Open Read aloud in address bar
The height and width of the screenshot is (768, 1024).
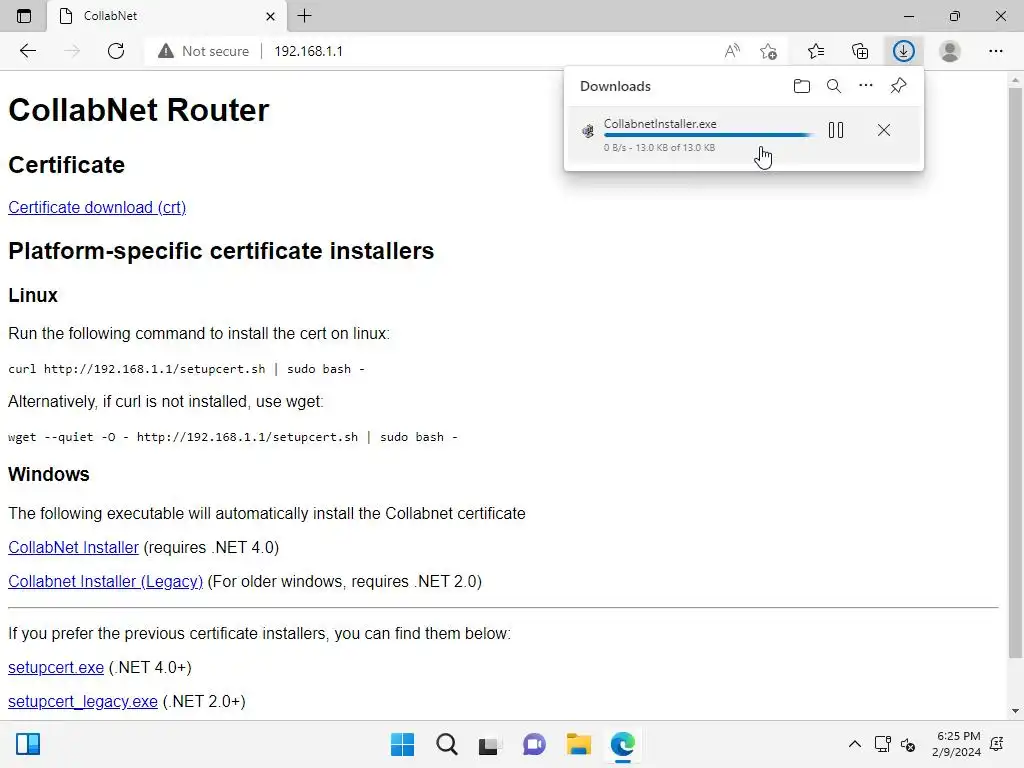pos(732,51)
